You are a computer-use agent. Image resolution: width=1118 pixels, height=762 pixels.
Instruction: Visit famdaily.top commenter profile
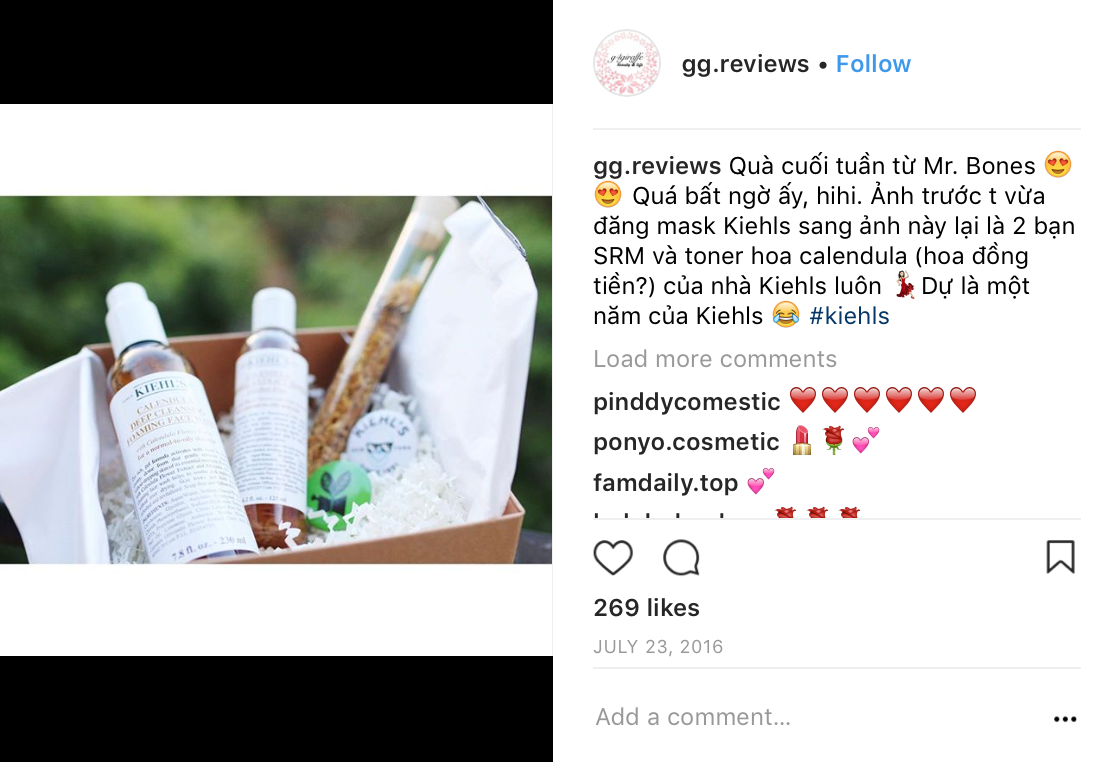point(665,483)
